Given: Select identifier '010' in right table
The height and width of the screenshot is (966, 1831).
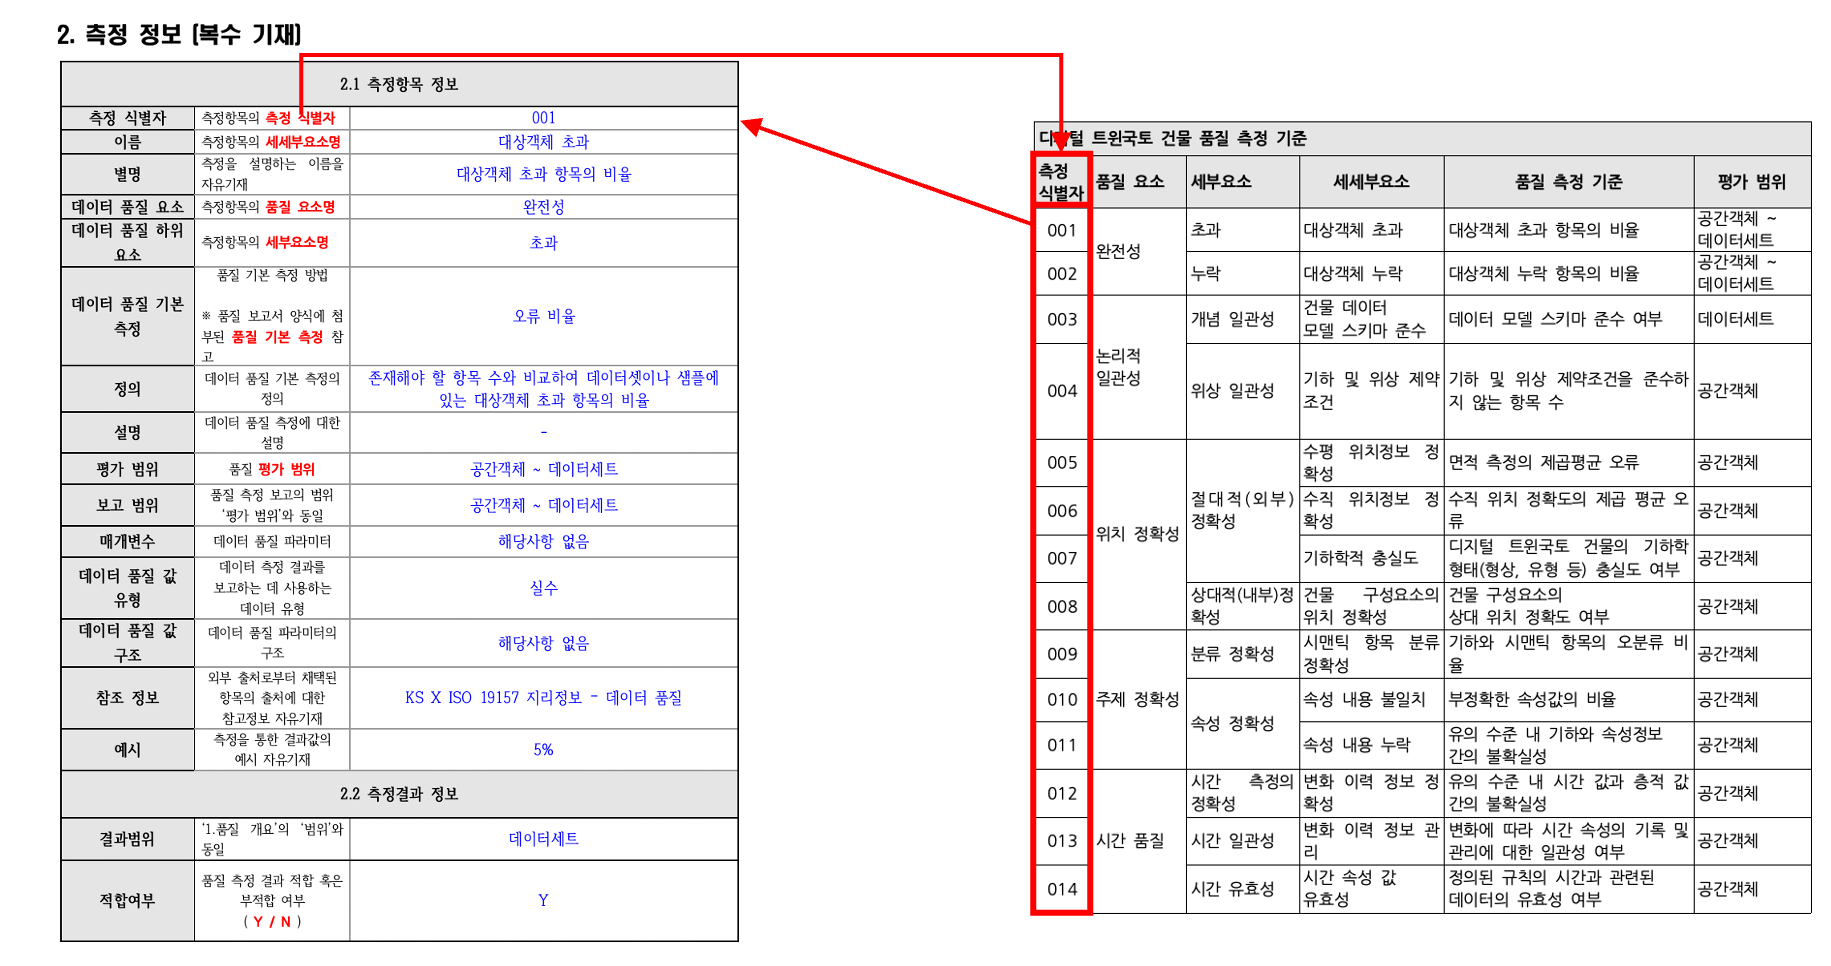Looking at the screenshot, I should click(x=1062, y=700).
